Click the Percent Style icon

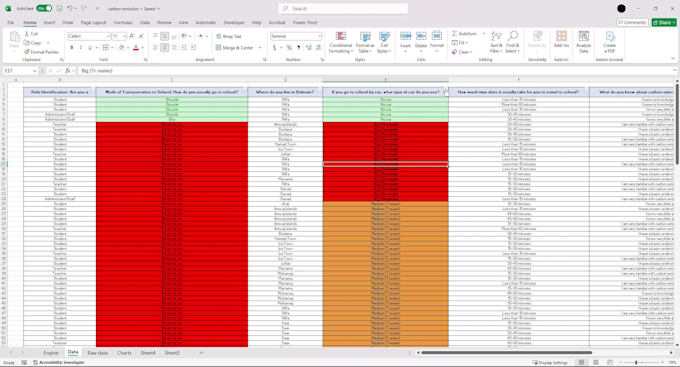click(x=289, y=47)
